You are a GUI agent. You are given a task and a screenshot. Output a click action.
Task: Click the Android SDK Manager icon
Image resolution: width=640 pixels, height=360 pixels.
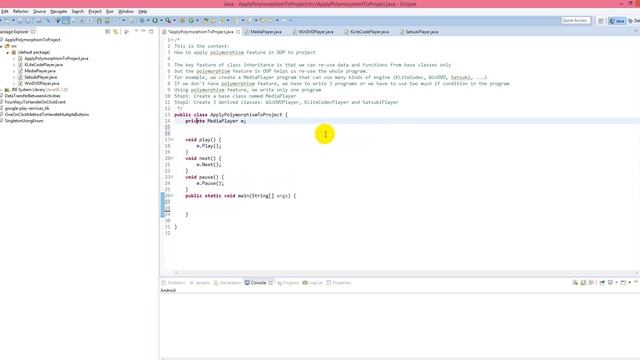[99, 20]
